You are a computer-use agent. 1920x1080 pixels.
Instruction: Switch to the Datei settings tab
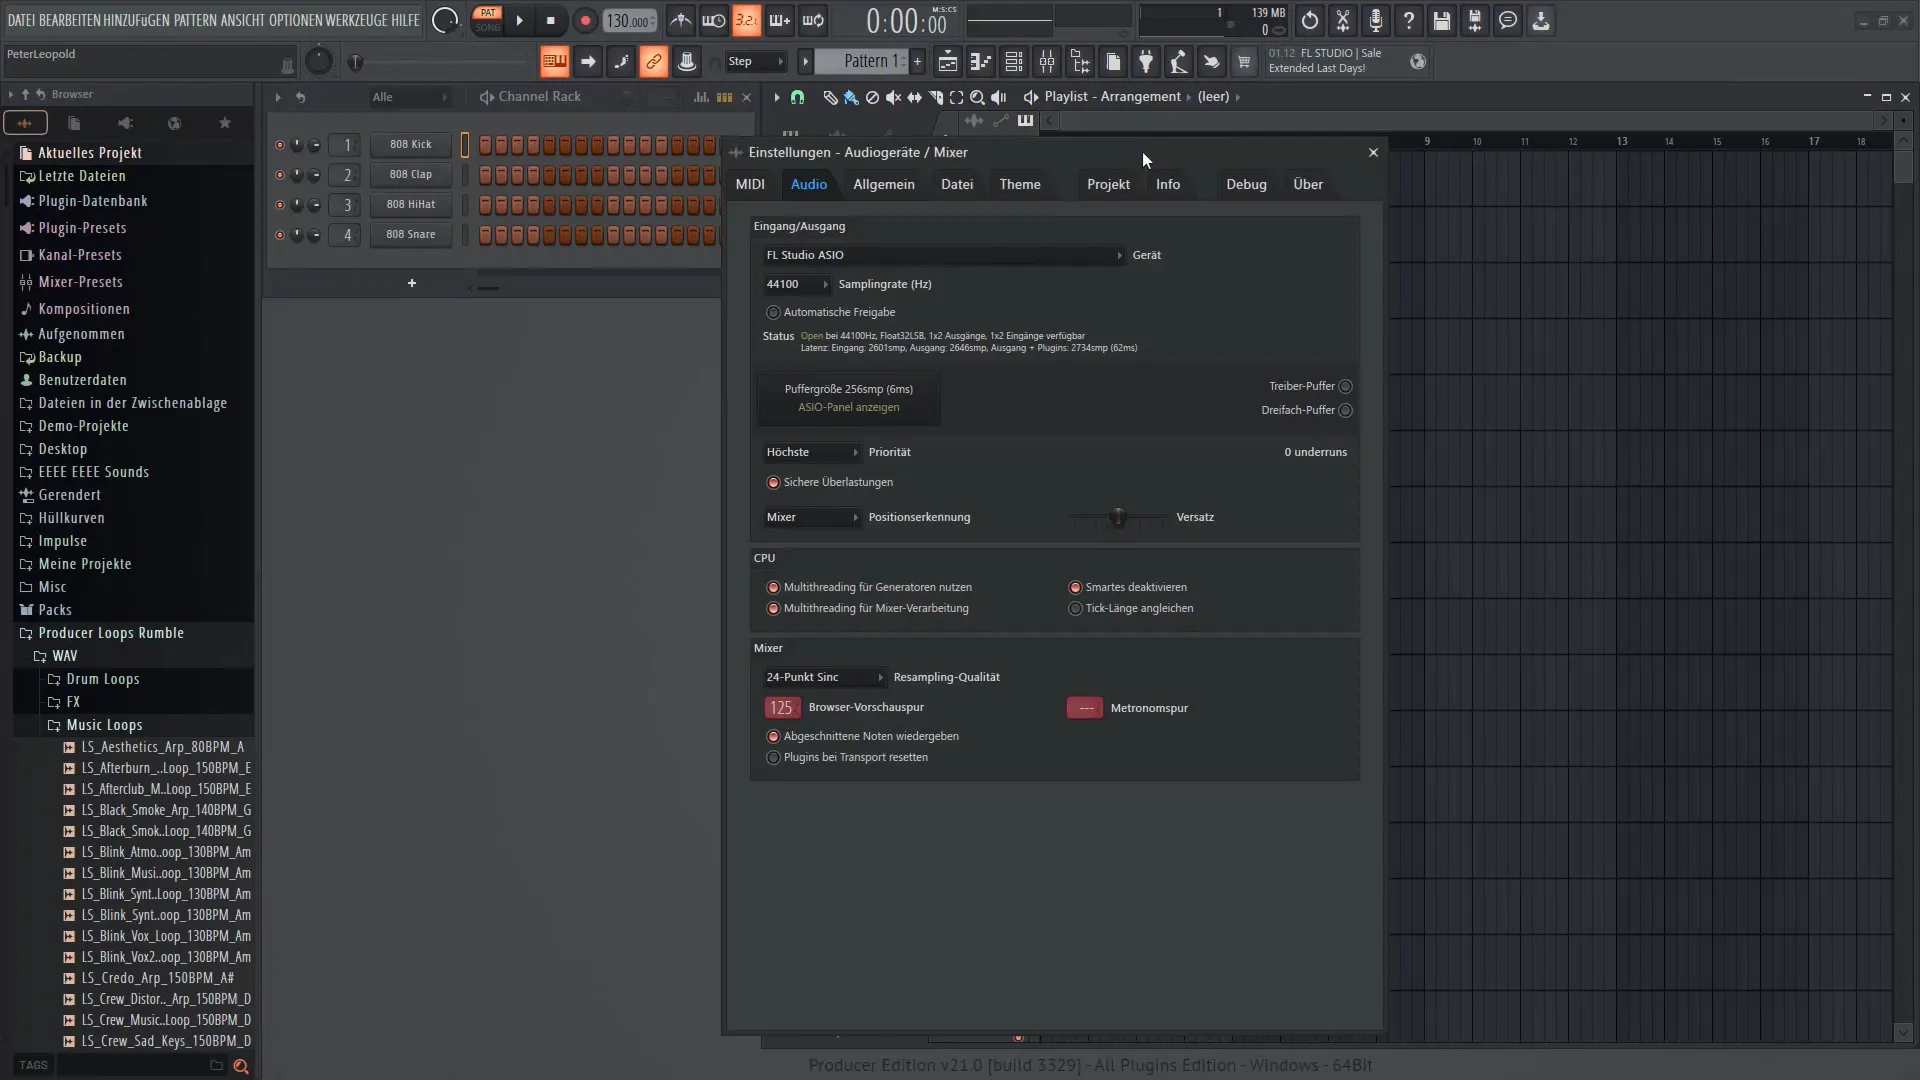click(x=957, y=185)
